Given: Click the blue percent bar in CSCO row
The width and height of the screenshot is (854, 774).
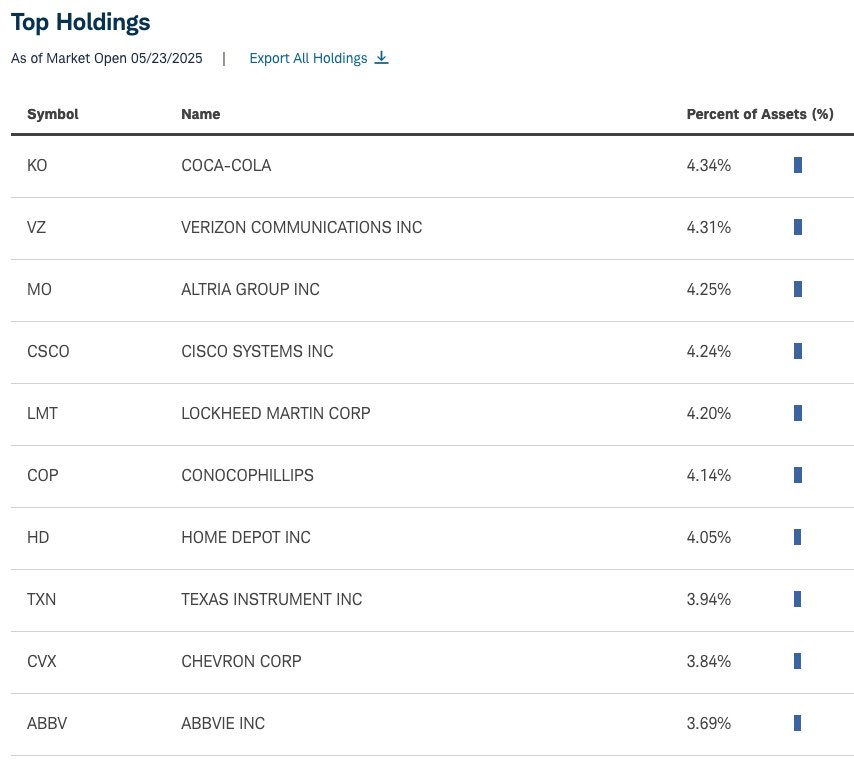Looking at the screenshot, I should click(x=798, y=351).
